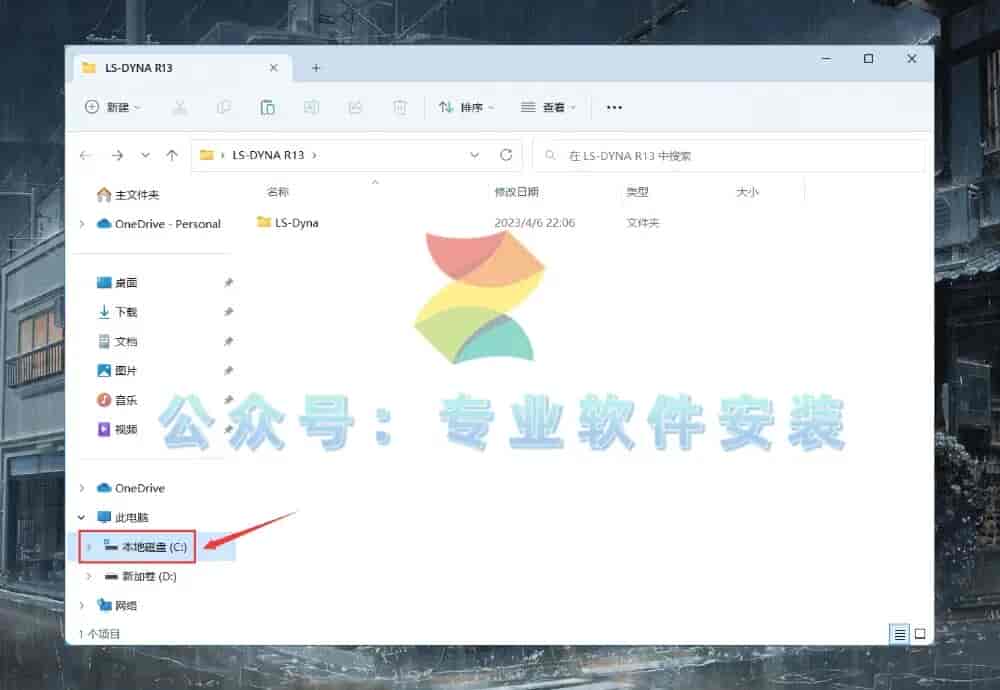Open the three-dot more options menu

tap(614, 107)
